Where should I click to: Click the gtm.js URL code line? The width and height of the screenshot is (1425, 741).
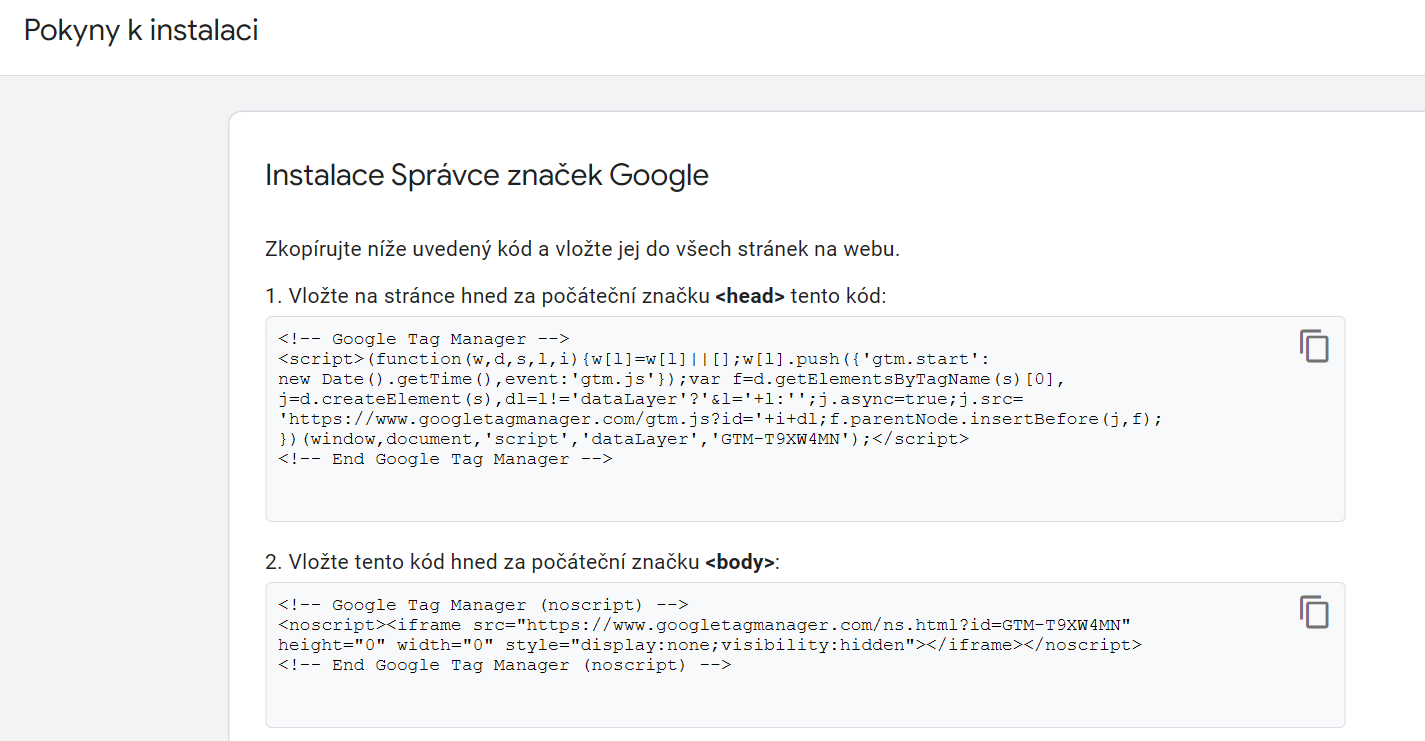tap(720, 419)
